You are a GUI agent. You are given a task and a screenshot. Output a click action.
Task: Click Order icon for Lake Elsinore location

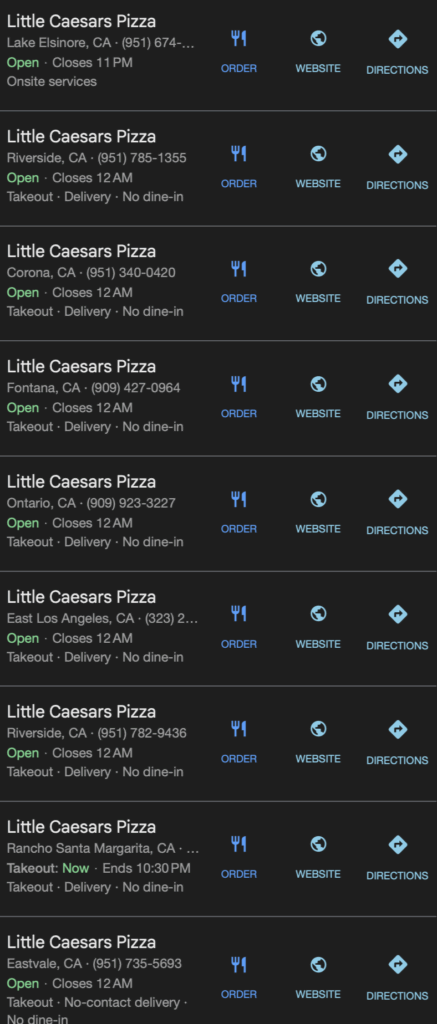point(238,39)
